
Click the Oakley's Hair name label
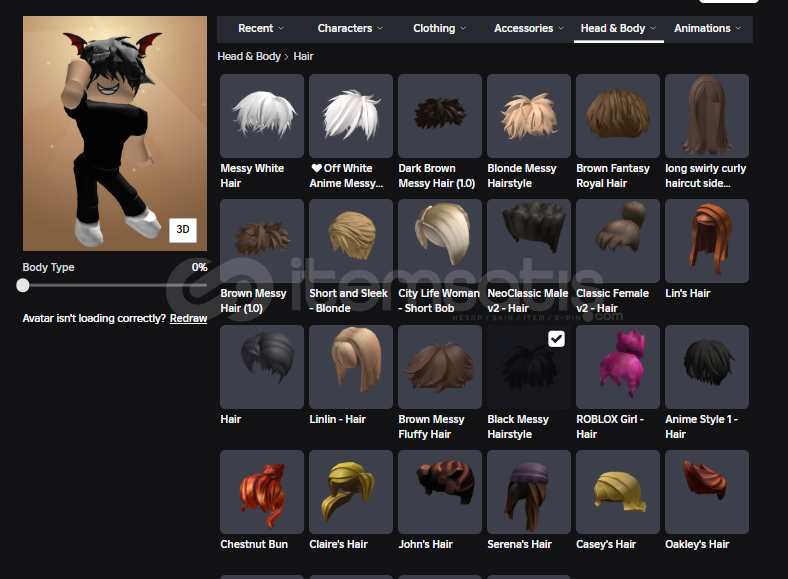pos(697,544)
